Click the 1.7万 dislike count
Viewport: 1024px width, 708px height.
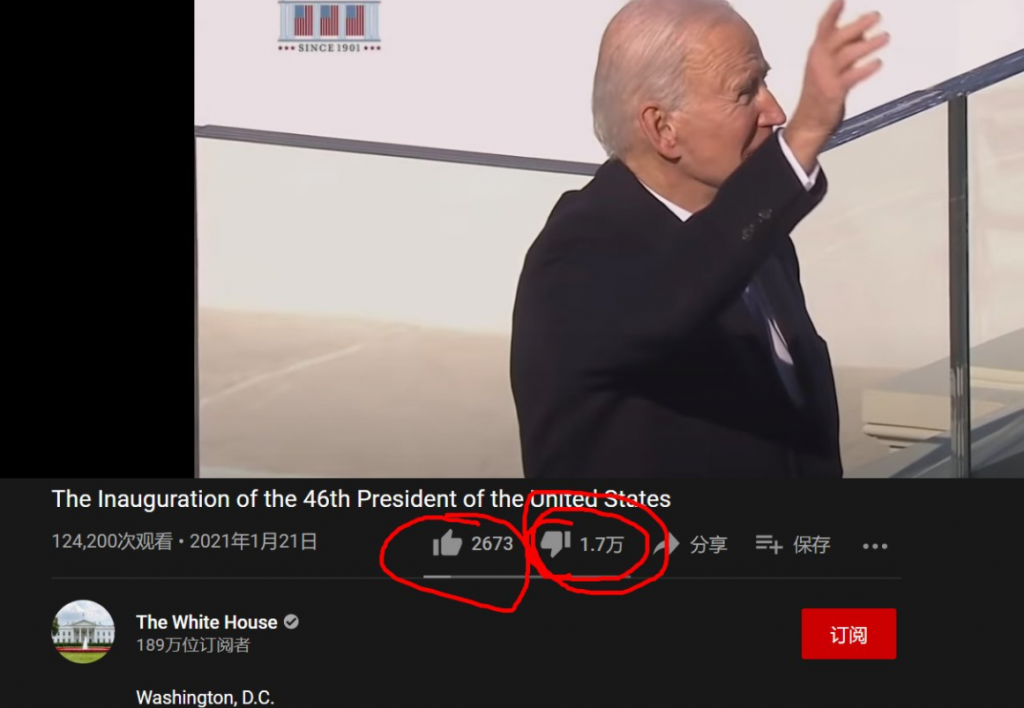[601, 545]
